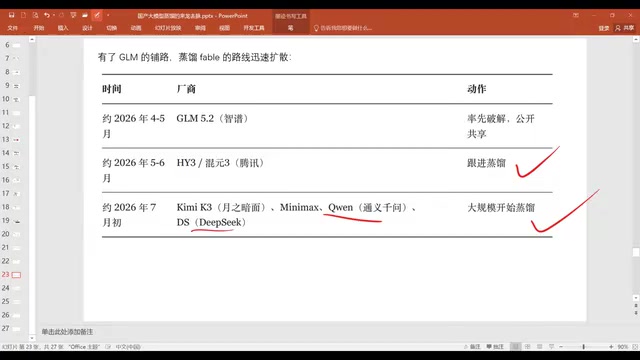Open the 文件 (File) menu
The height and width of the screenshot is (360, 640).
pos(13,28)
